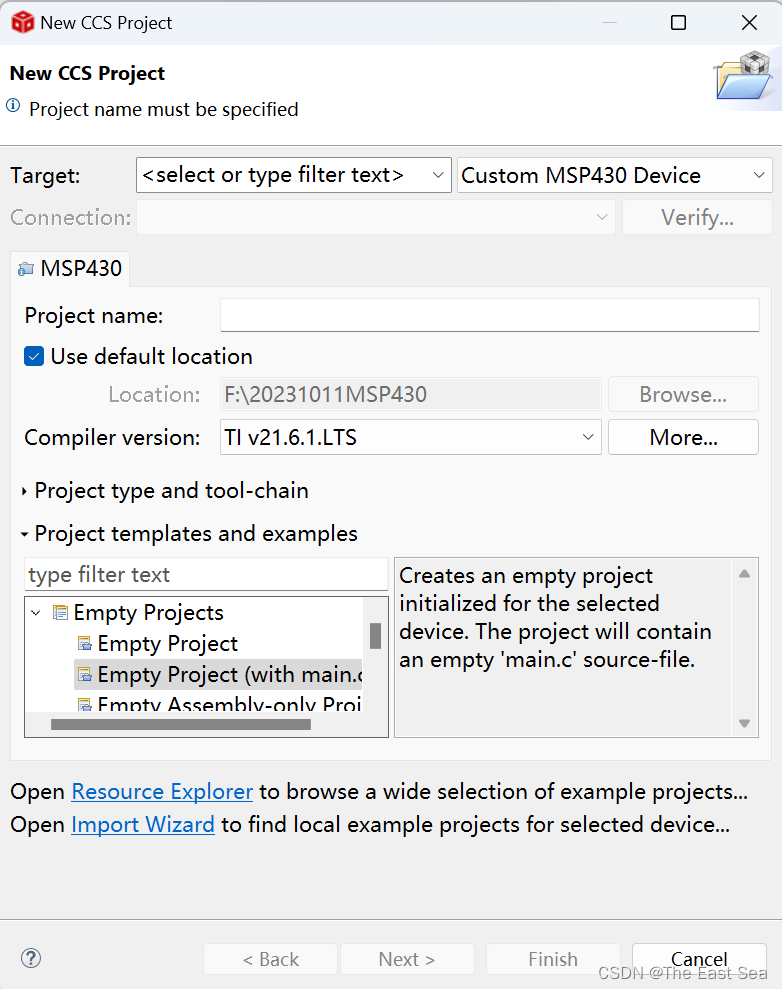Click the template list horizontal scrollbar

pyautogui.click(x=181, y=725)
